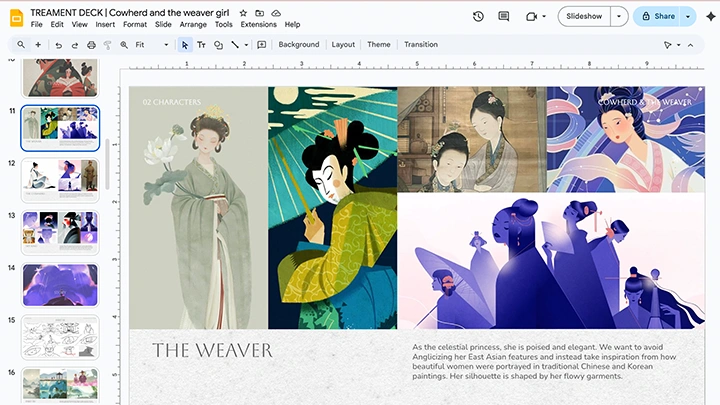
Task: Add new slide plus icon
Action: (x=38, y=45)
